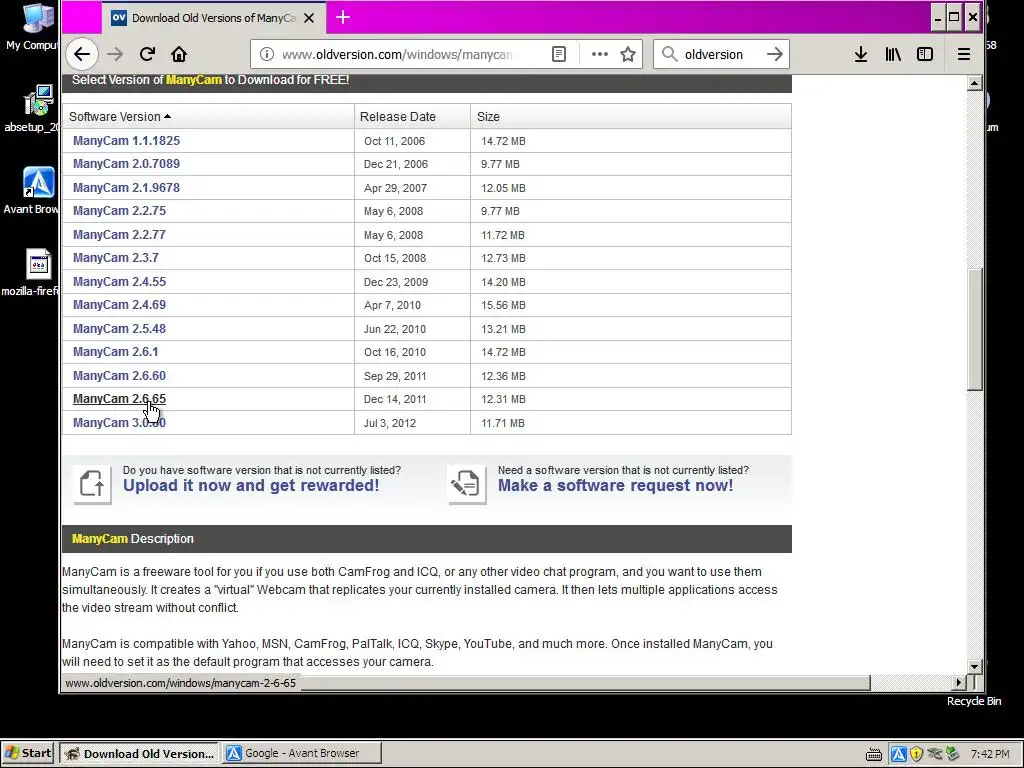Click the Avant Browser tray icon
The height and width of the screenshot is (768, 1024).
[899, 754]
